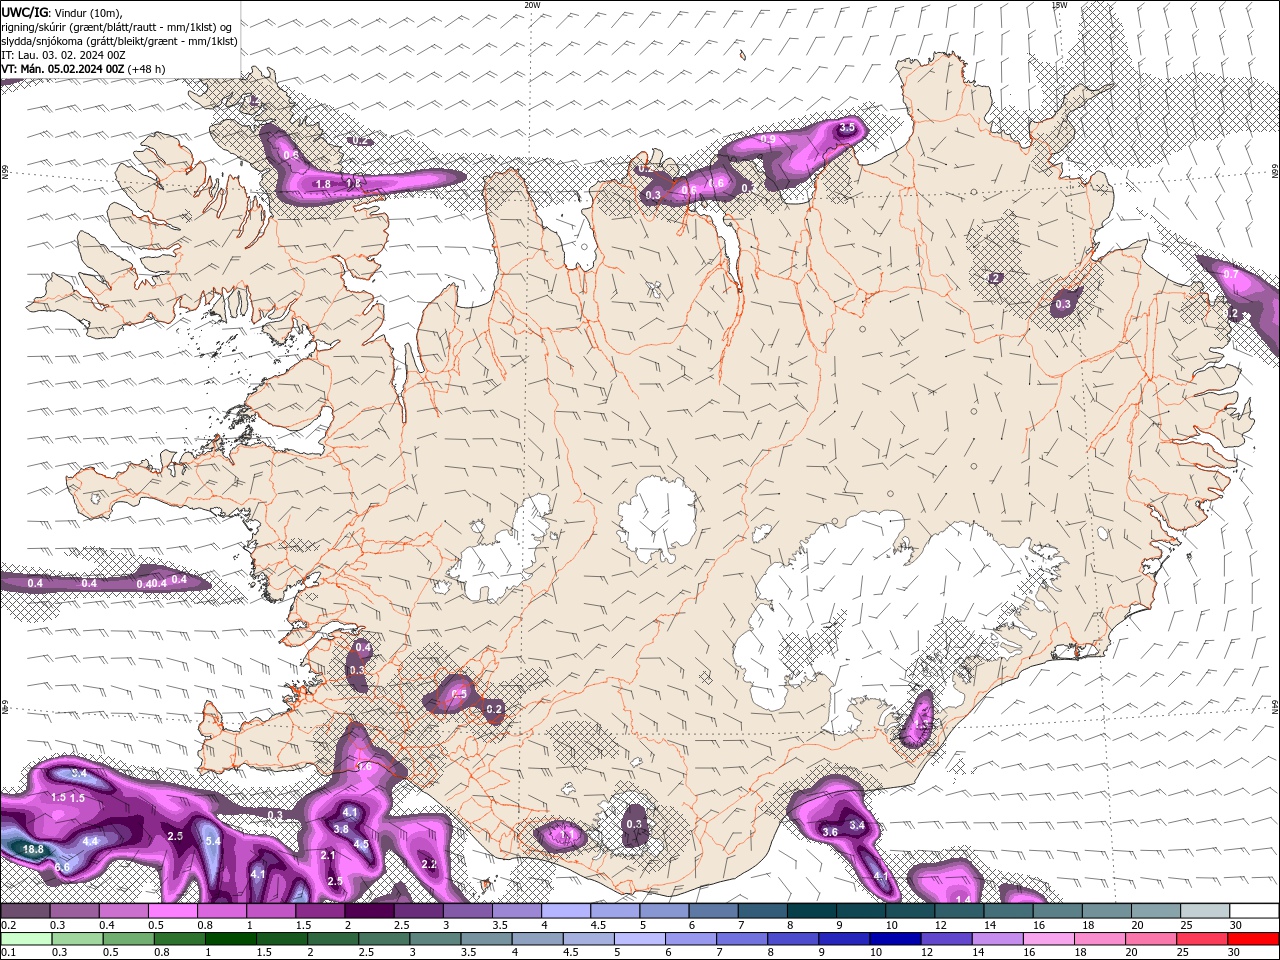The height and width of the screenshot is (960, 1280).
Task: Click the "1.1" value on south coast
Action: tap(567, 835)
